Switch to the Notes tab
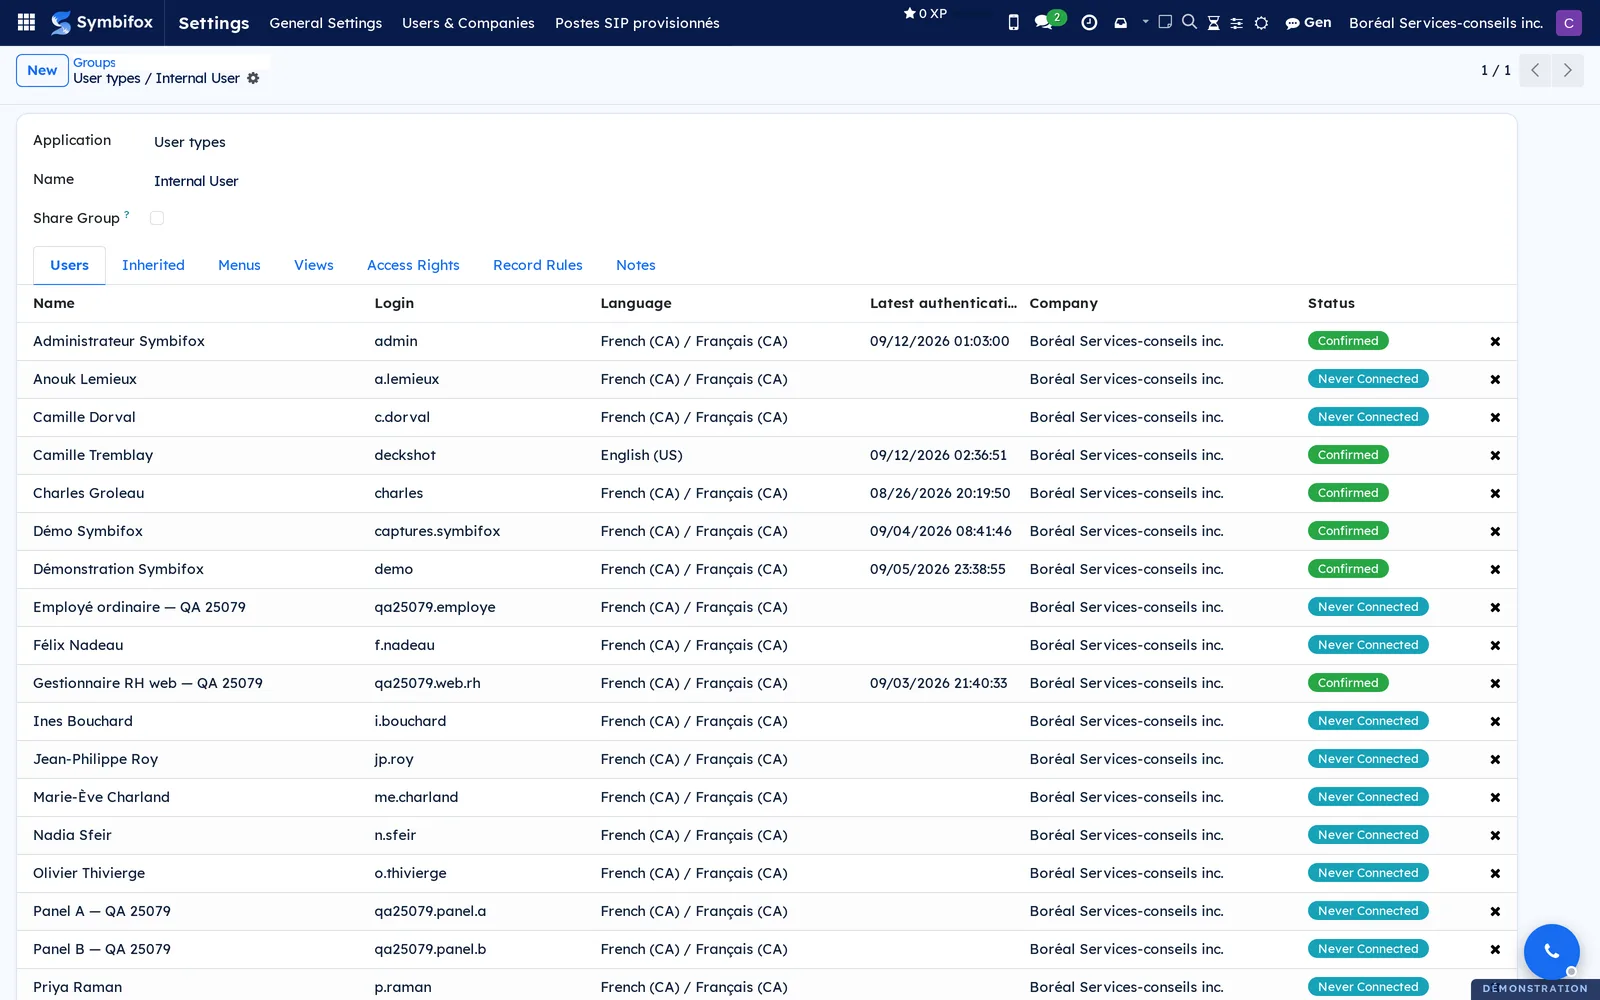The height and width of the screenshot is (1000, 1600). [x=636, y=265]
